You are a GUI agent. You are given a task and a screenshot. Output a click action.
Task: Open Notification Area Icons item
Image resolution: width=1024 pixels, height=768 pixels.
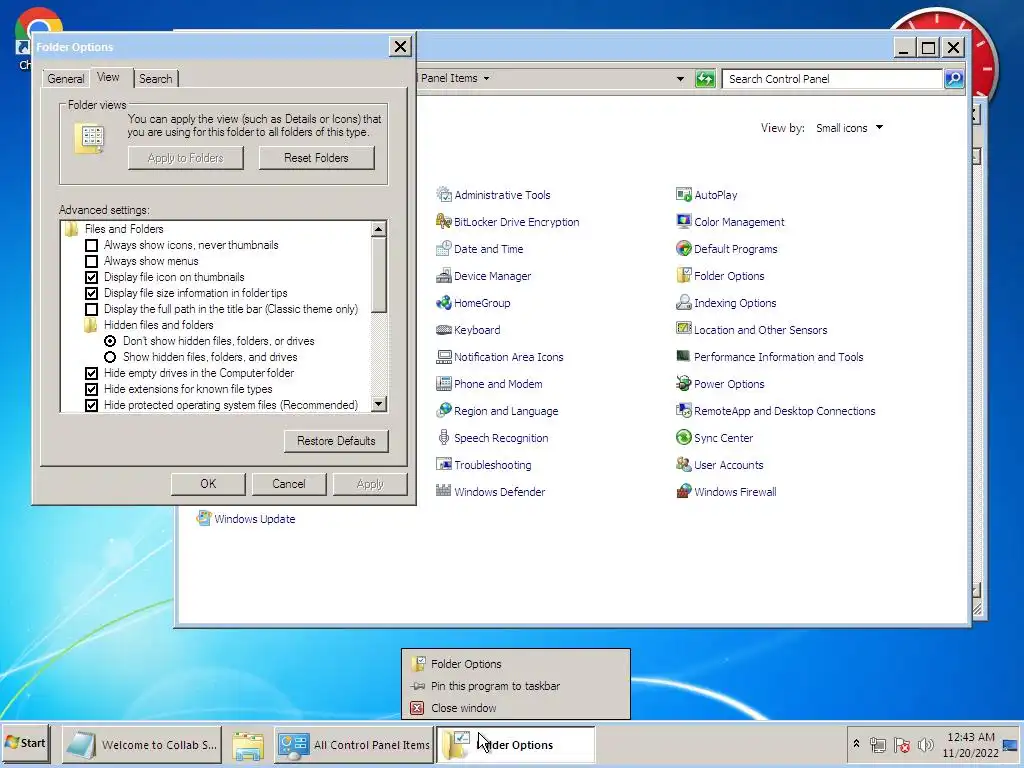tap(500, 357)
